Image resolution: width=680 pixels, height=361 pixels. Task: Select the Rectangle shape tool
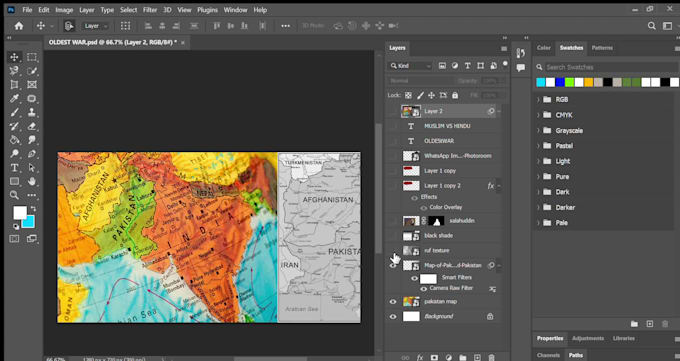(14, 181)
